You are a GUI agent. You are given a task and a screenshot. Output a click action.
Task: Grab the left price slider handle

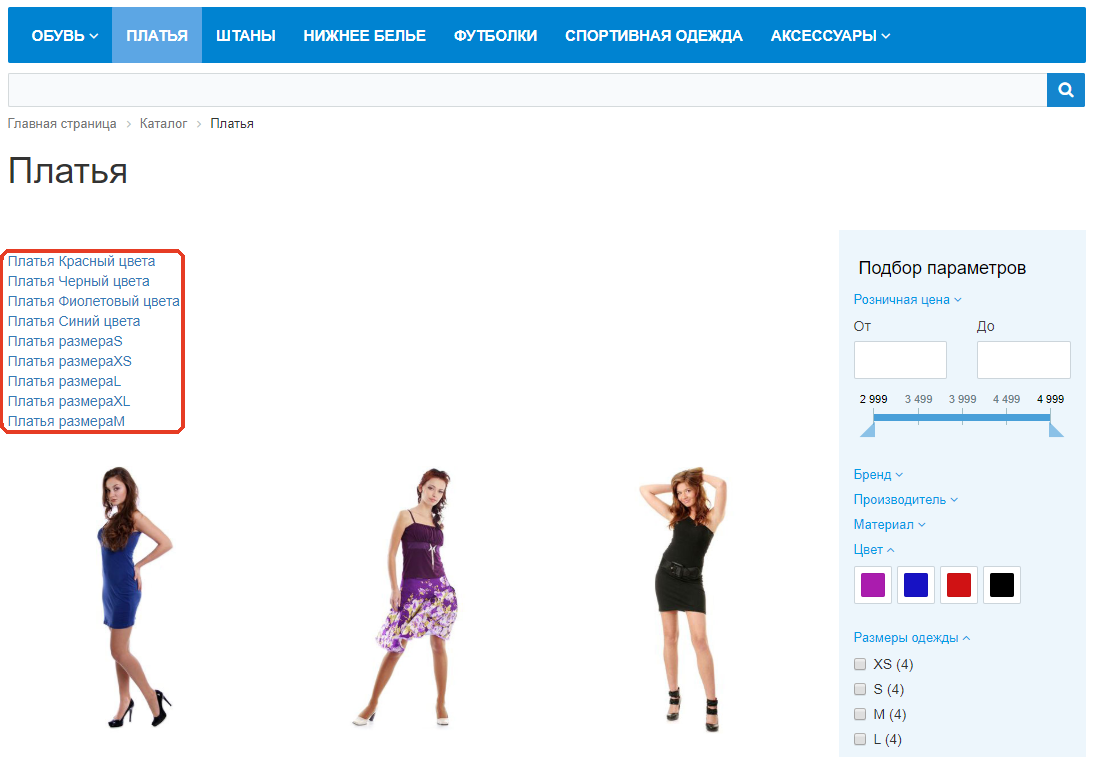(868, 429)
